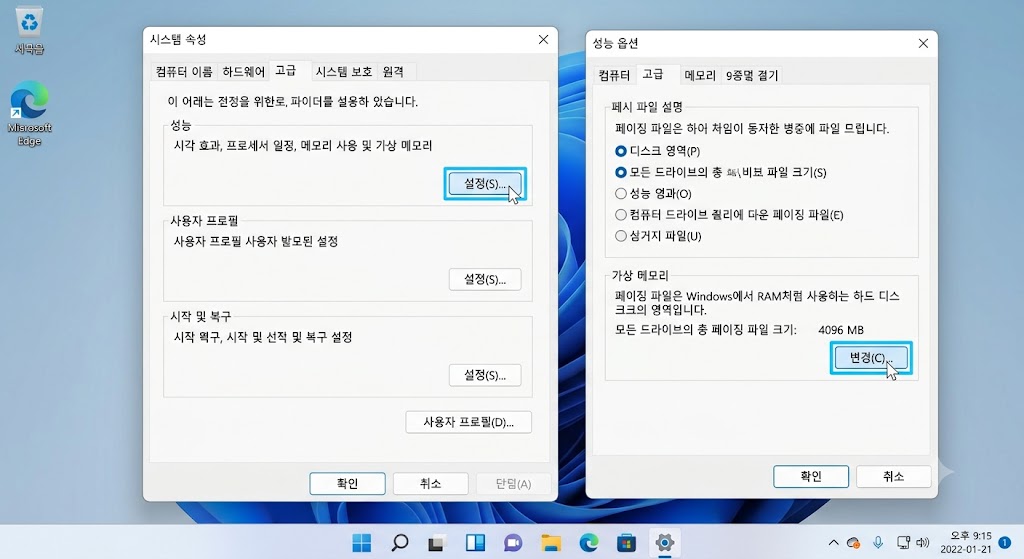The image size is (1024, 559).
Task: Select the Settings gear on the taskbar
Action: (x=665, y=543)
